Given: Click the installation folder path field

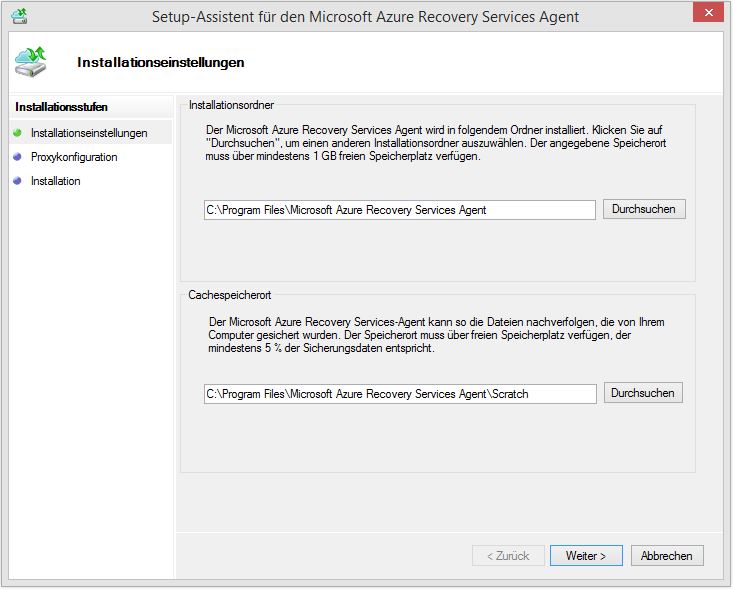Looking at the screenshot, I should 400,210.
